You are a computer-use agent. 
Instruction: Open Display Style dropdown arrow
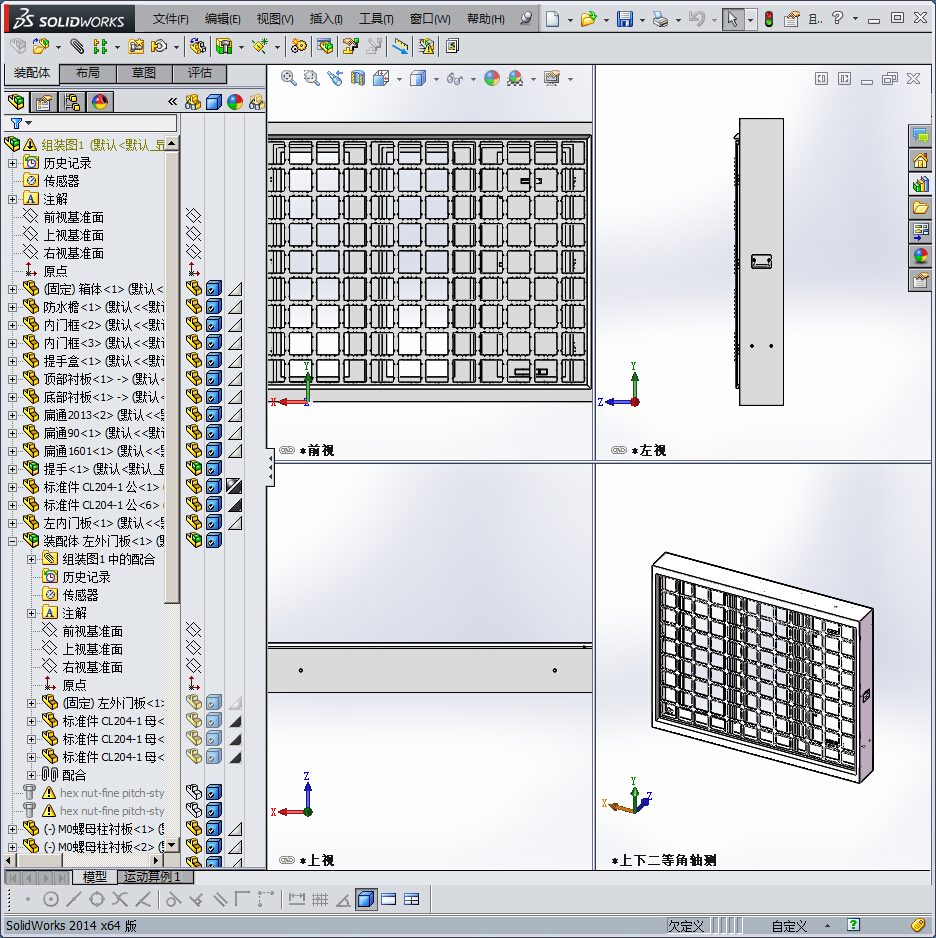tap(436, 80)
